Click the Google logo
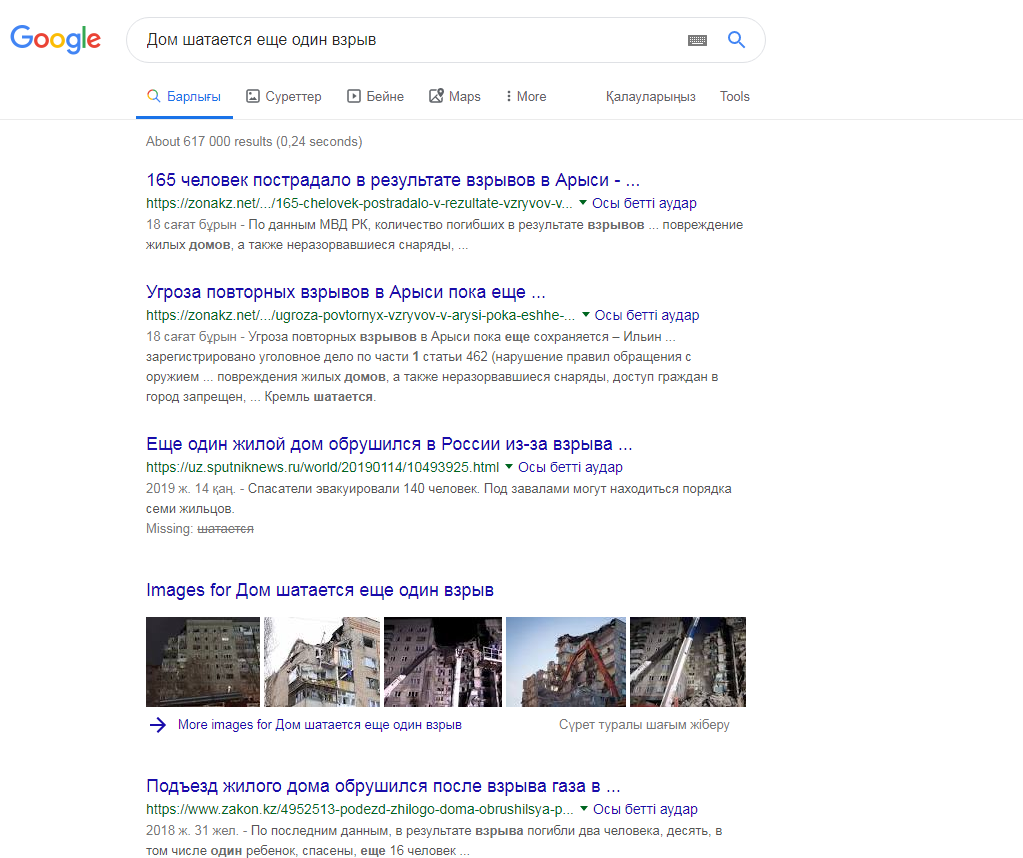Screen dimensions: 1023x858 (55, 40)
